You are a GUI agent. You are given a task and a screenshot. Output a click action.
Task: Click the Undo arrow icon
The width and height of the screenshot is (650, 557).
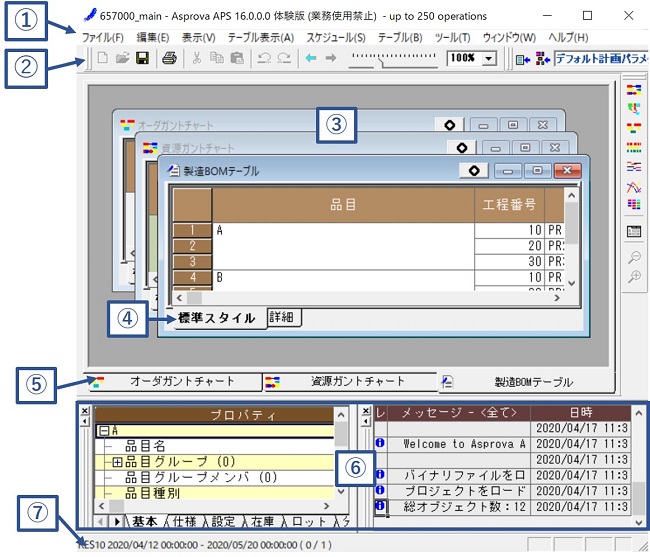pos(264,58)
